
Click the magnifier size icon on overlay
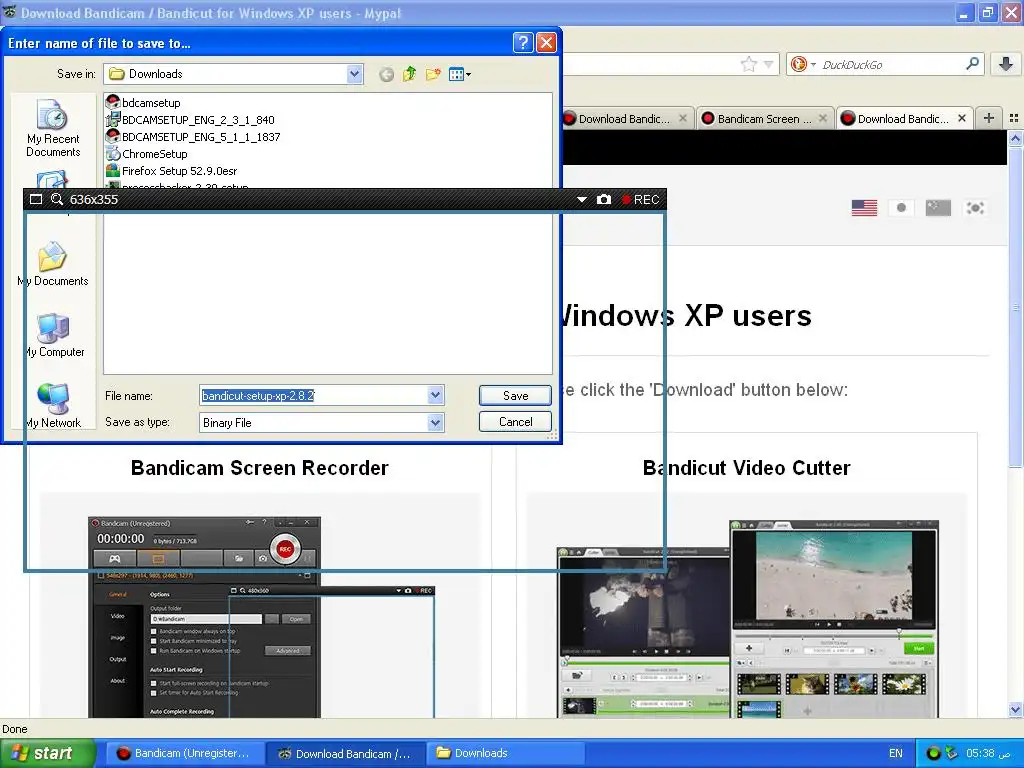click(57, 199)
